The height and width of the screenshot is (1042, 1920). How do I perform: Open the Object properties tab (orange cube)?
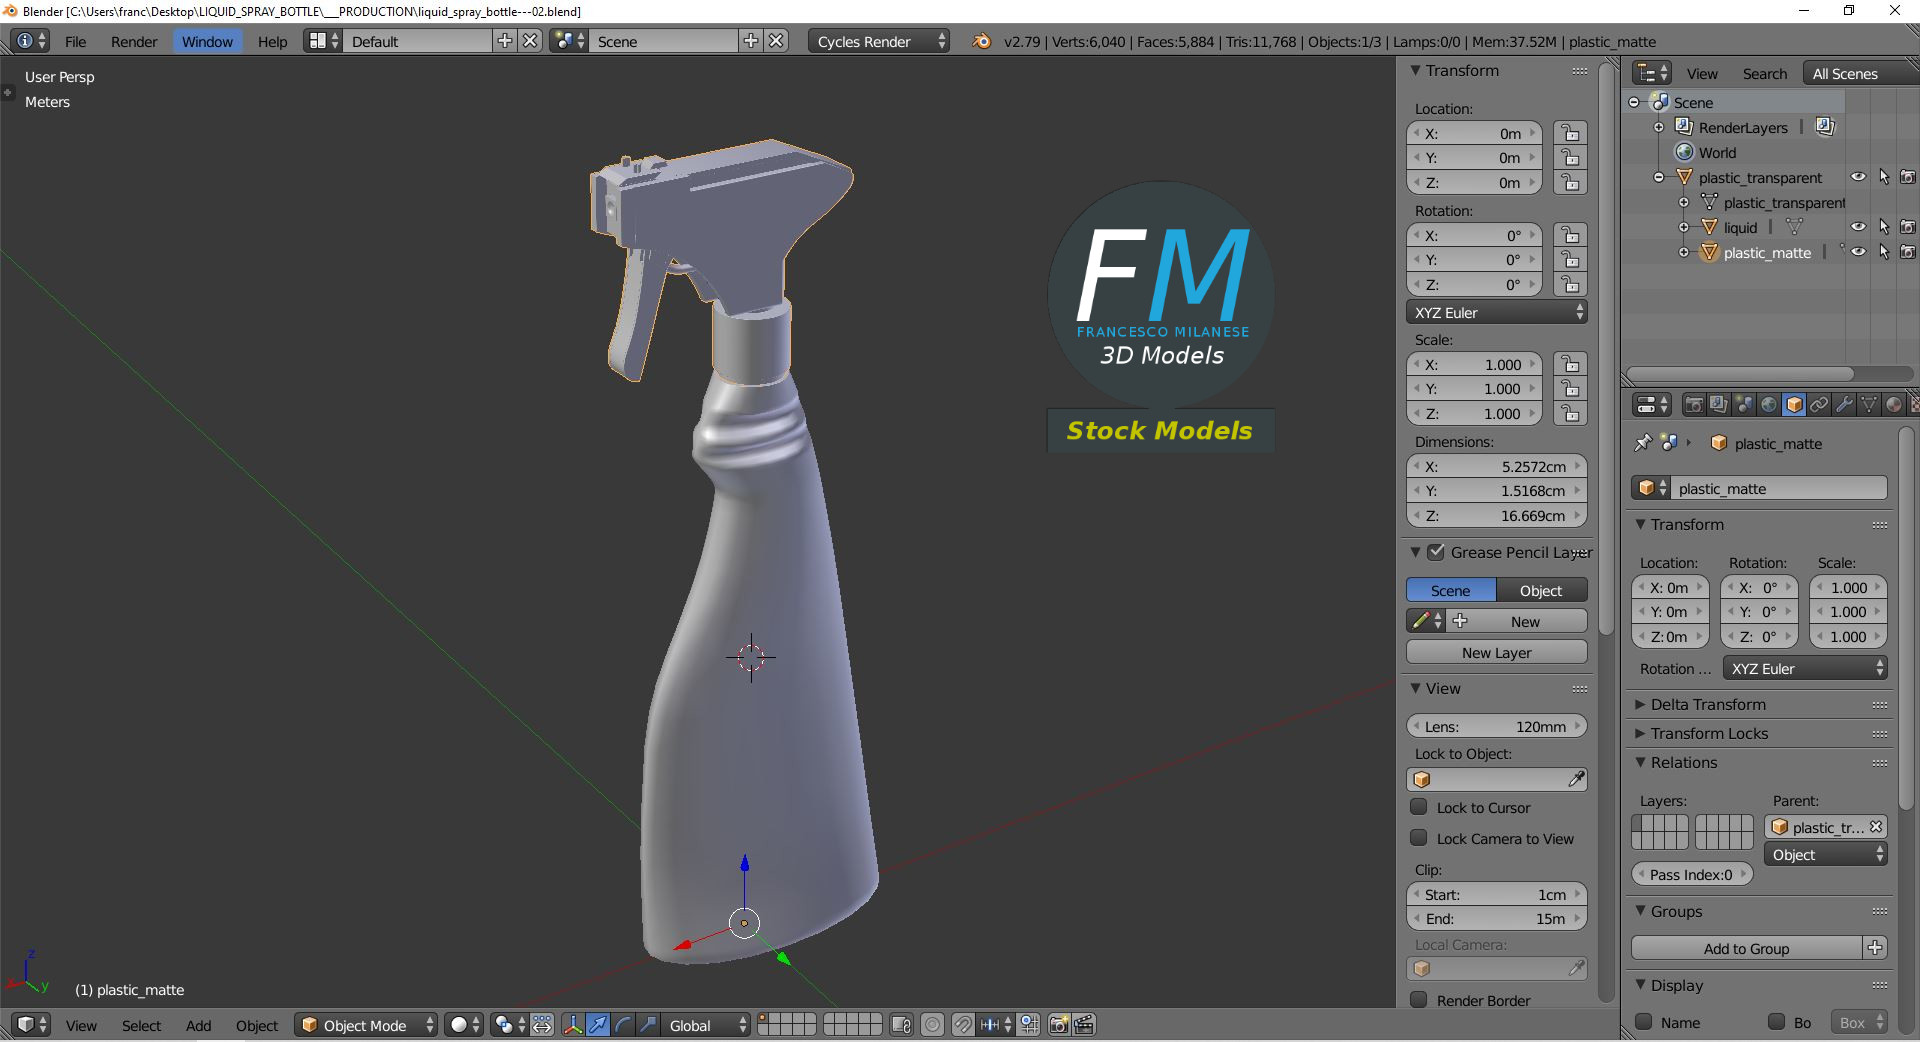click(x=1794, y=405)
